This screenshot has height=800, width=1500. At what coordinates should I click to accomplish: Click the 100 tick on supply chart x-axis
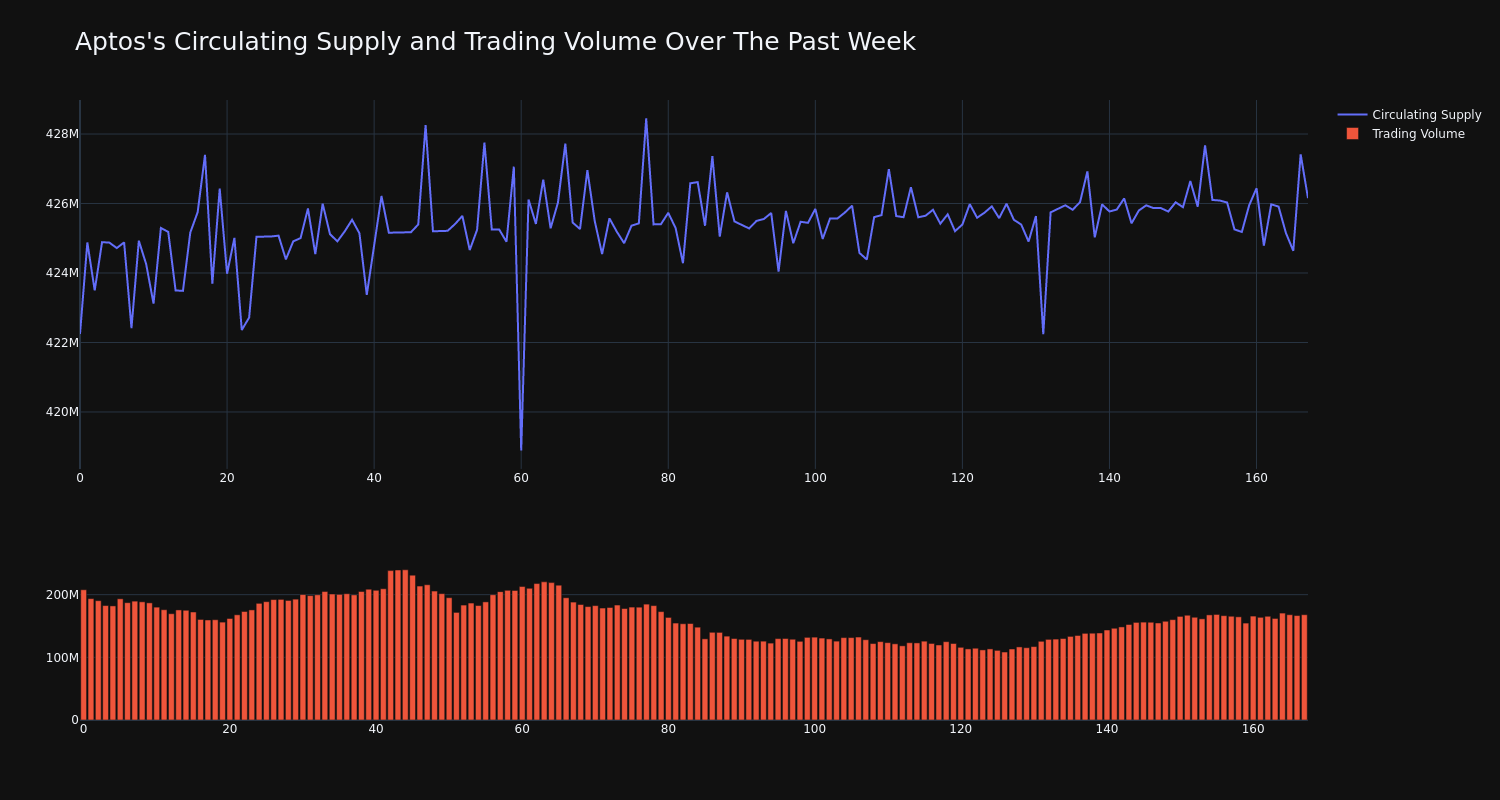point(815,478)
